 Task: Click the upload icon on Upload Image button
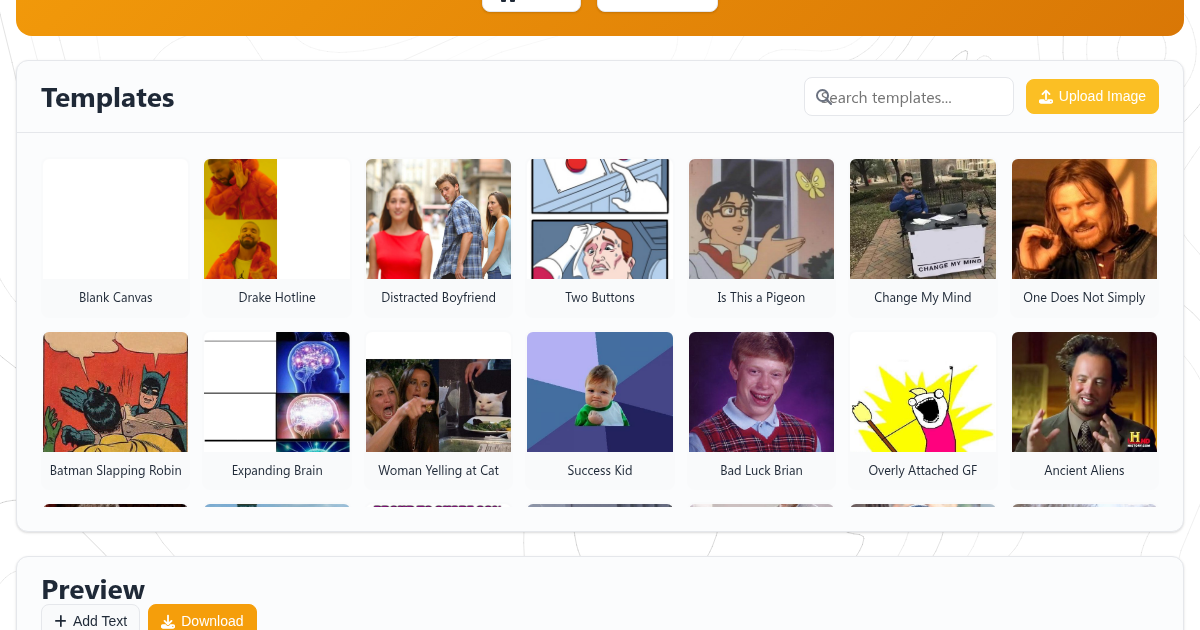pyautogui.click(x=1046, y=96)
